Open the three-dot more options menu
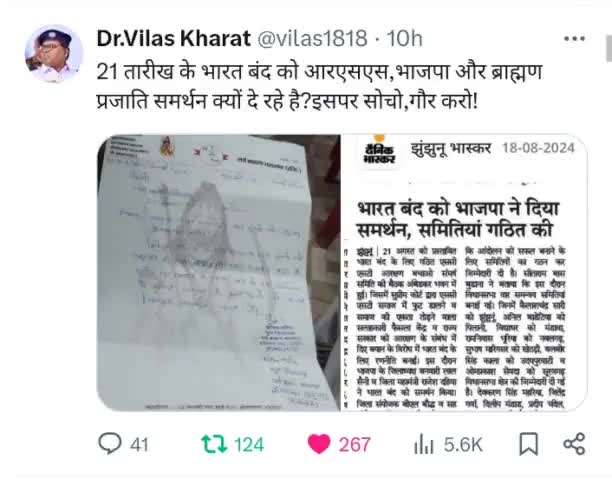Image resolution: width=612 pixels, height=480 pixels. pos(574,39)
